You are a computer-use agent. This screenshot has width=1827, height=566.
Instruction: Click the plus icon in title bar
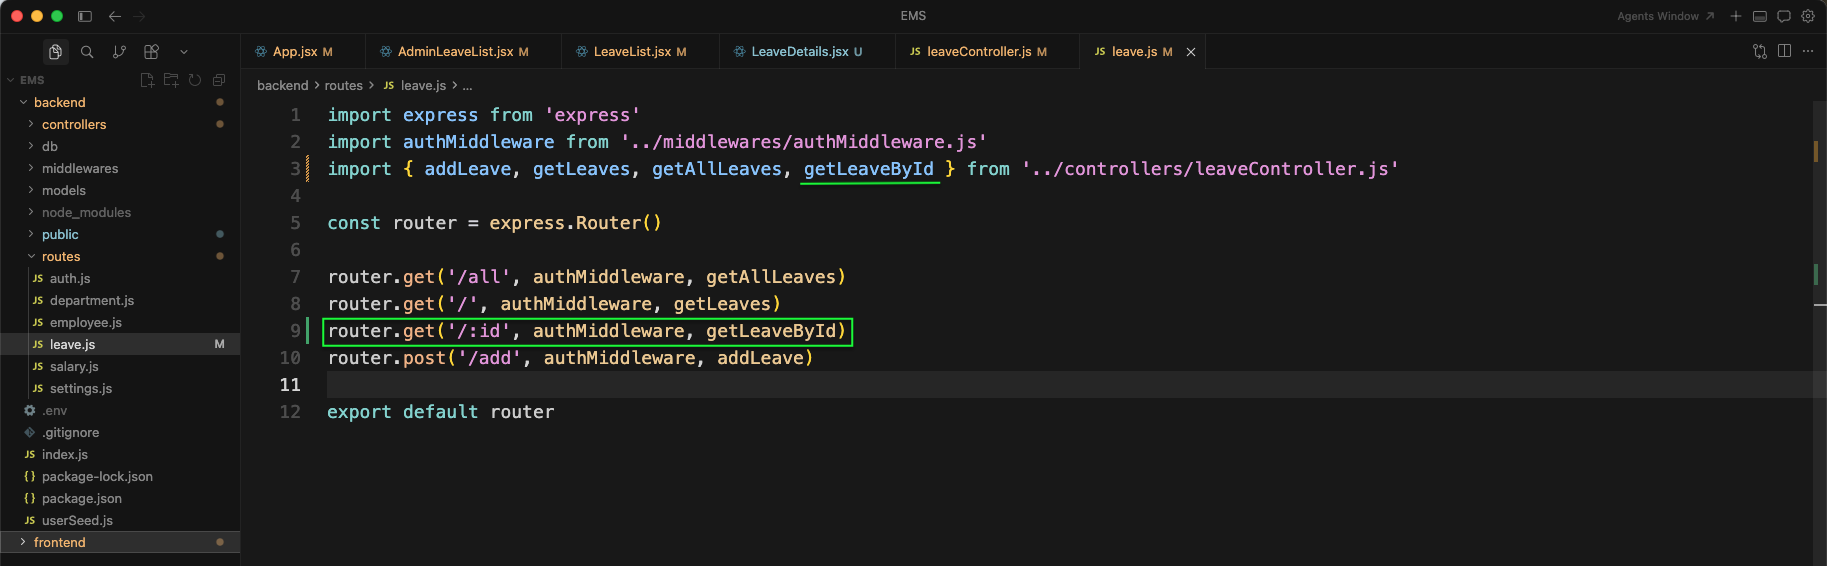[1736, 16]
